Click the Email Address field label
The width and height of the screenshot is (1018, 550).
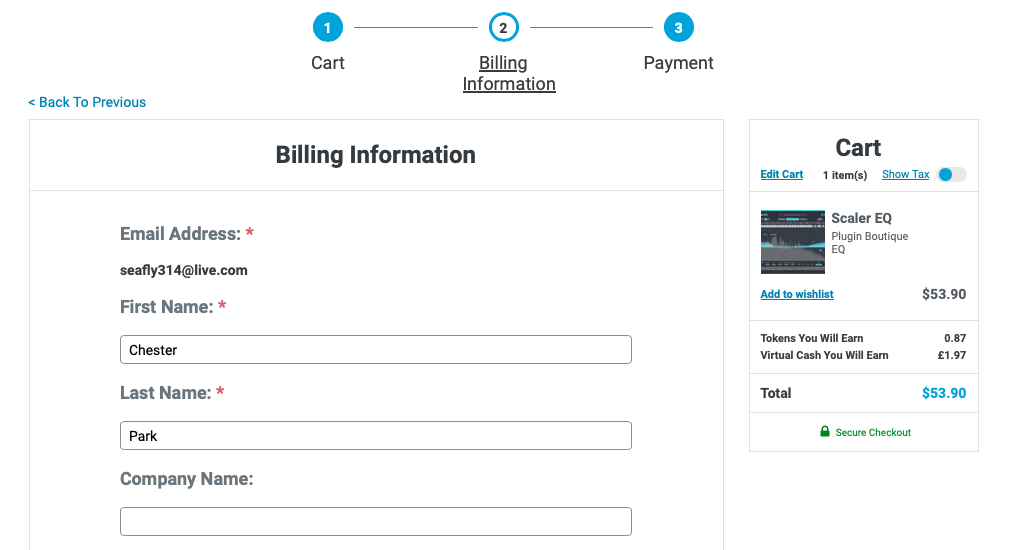pos(180,234)
